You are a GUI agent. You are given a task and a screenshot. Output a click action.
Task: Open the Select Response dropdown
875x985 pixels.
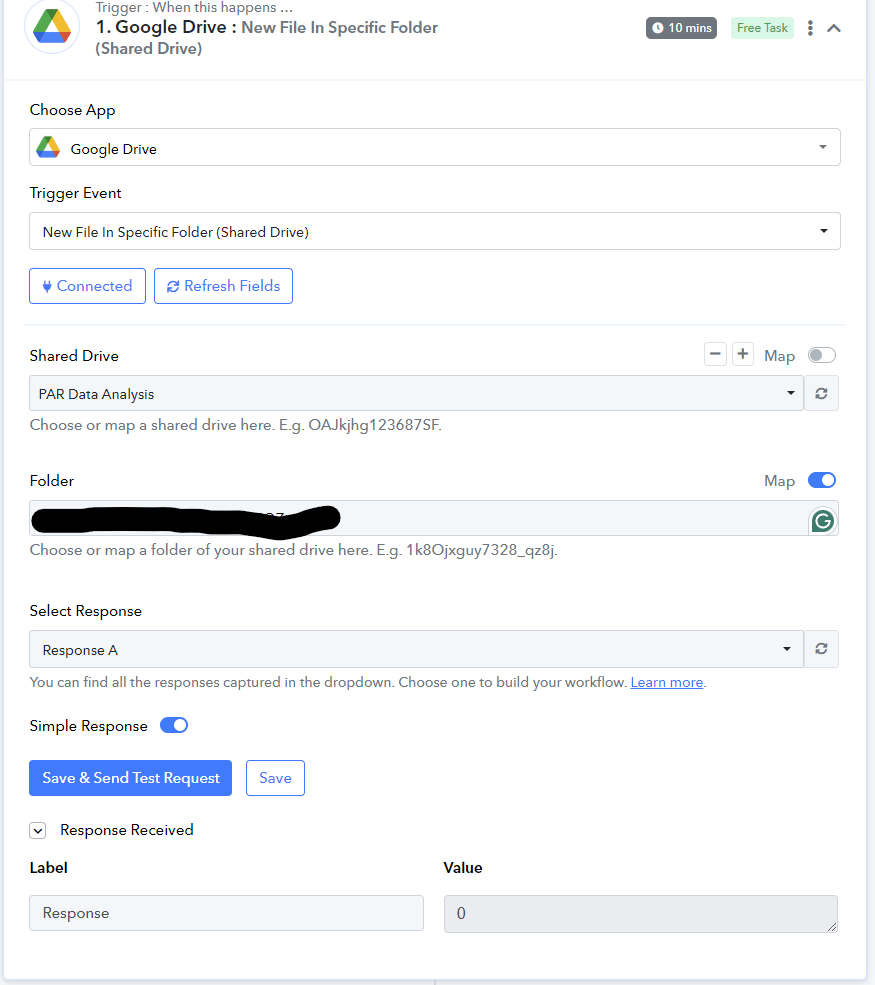(x=416, y=649)
